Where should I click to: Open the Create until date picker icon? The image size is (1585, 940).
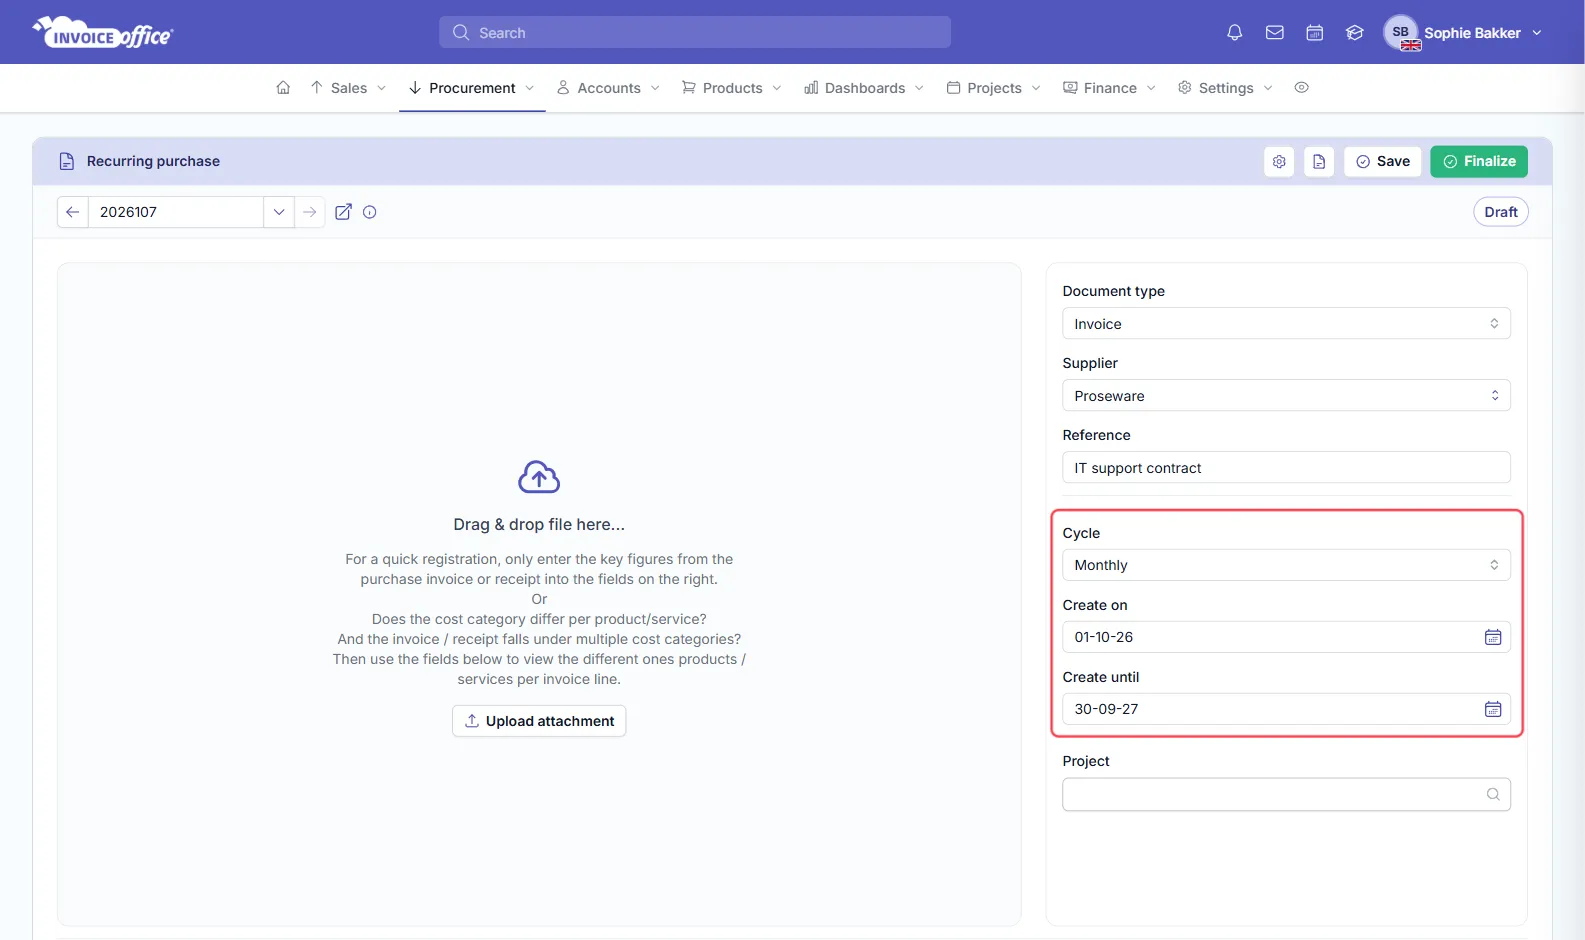pos(1493,709)
